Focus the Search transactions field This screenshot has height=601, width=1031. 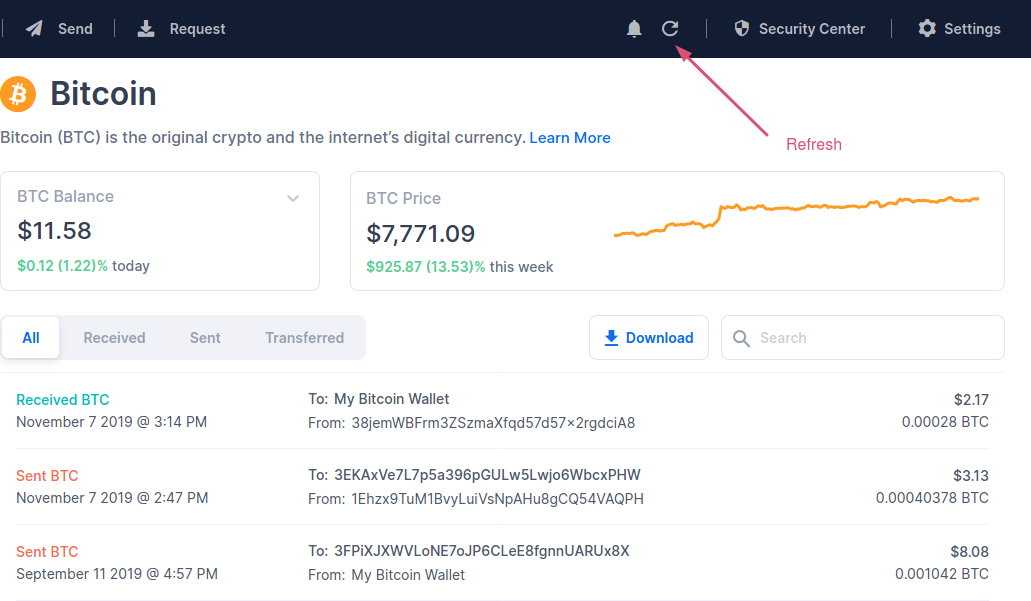coord(863,338)
